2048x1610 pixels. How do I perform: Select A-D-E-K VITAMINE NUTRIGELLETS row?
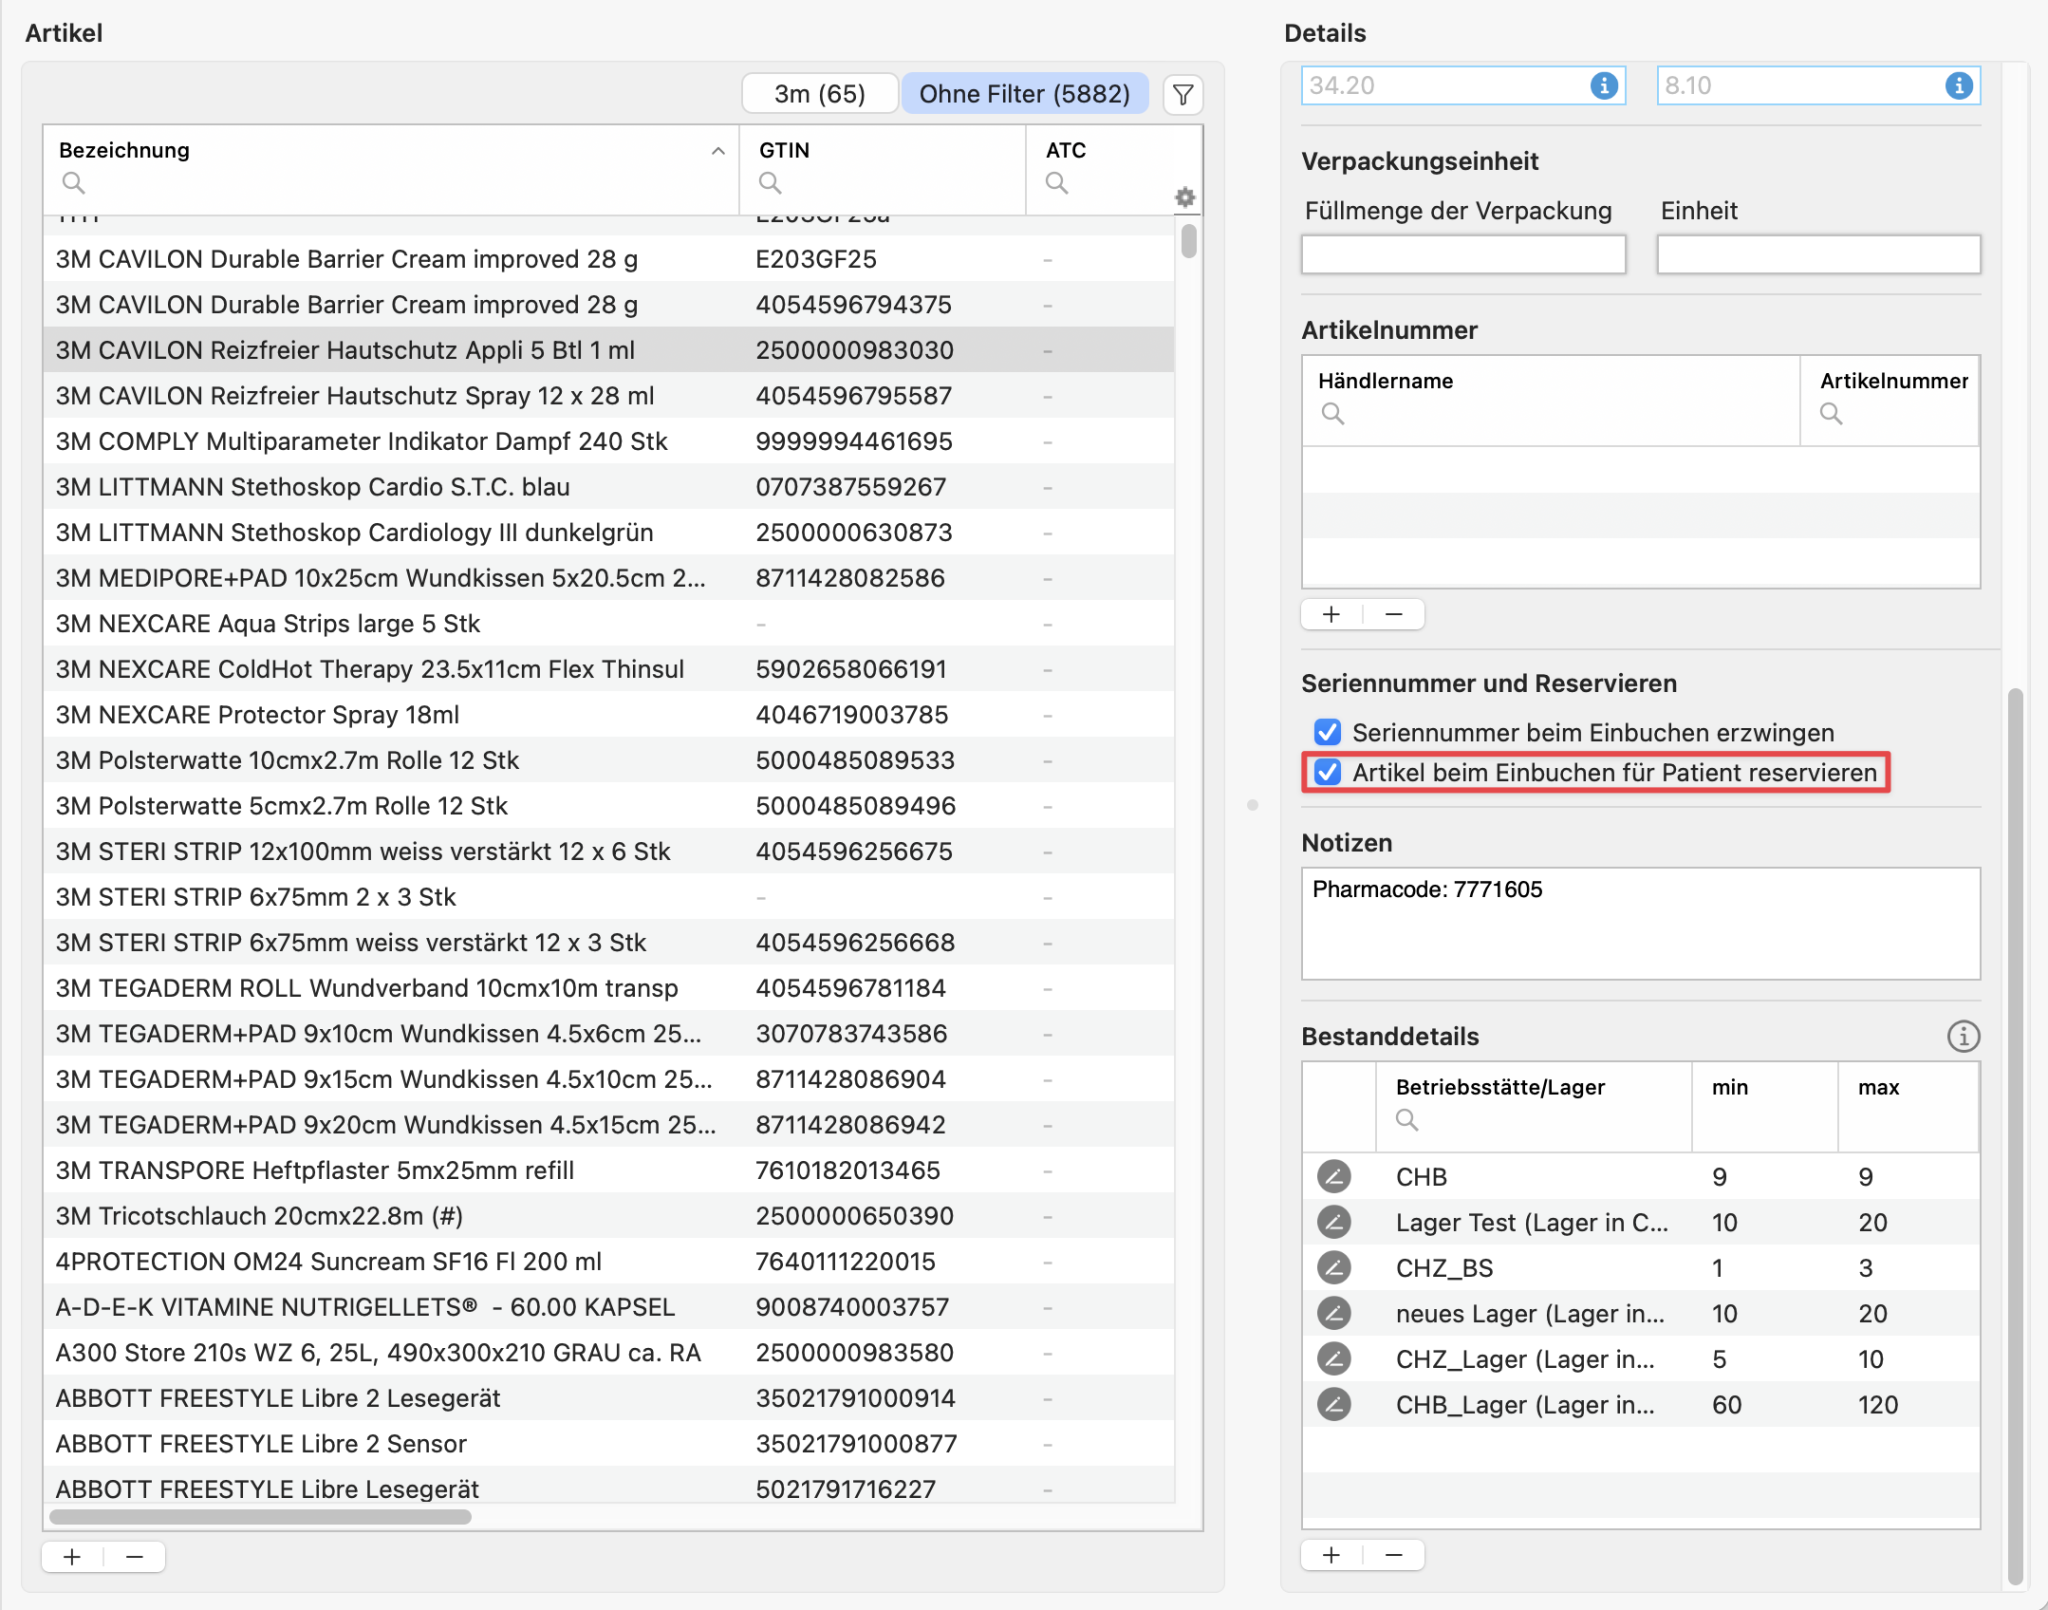(x=609, y=1307)
